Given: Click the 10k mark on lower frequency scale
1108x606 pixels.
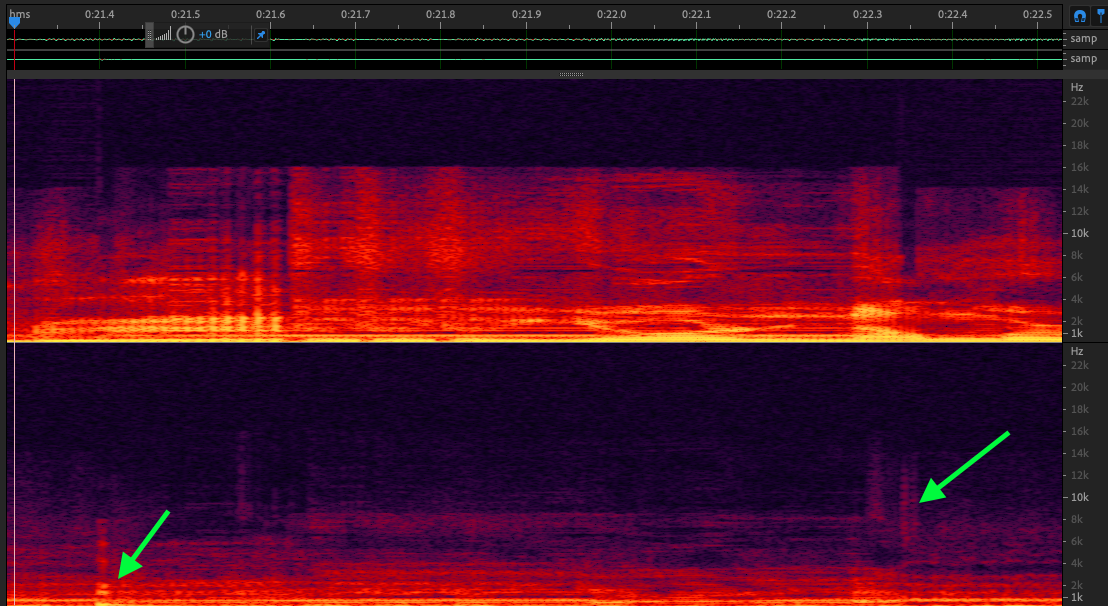Looking at the screenshot, I should coord(1079,497).
